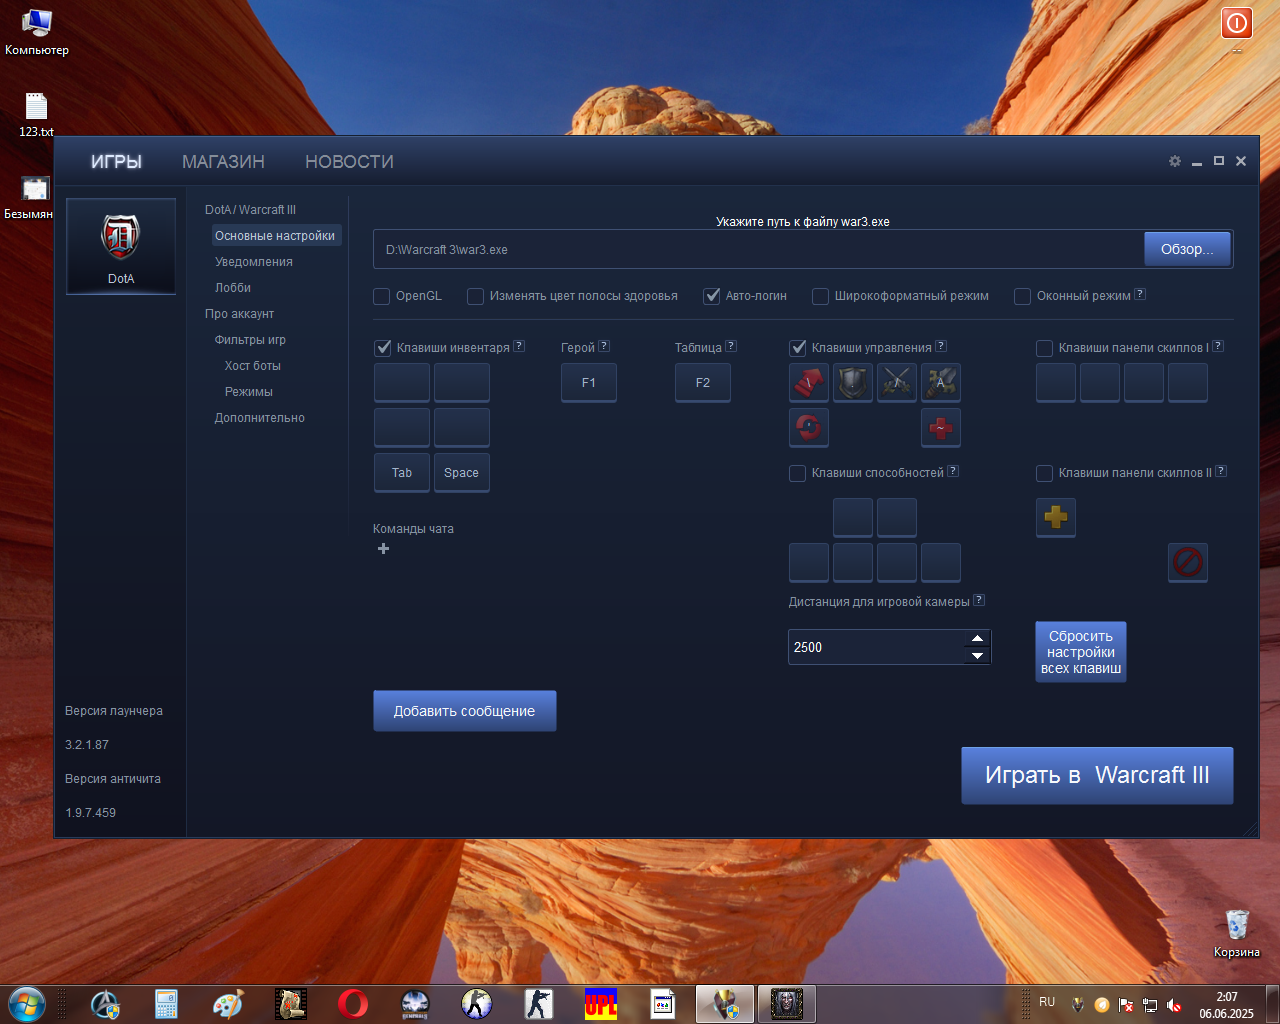1280x1024 pixels.
Task: Increase camera distance with the up arrow
Action: pyautogui.click(x=977, y=638)
